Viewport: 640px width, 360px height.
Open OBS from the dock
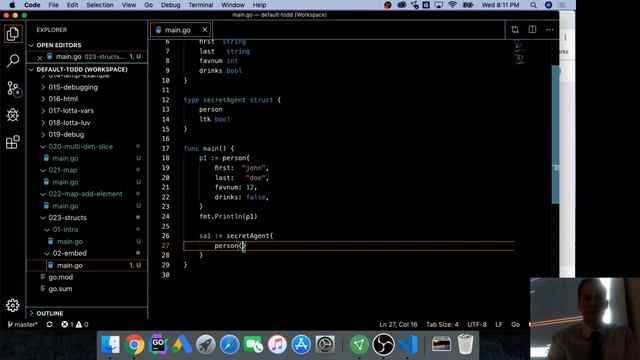click(383, 344)
